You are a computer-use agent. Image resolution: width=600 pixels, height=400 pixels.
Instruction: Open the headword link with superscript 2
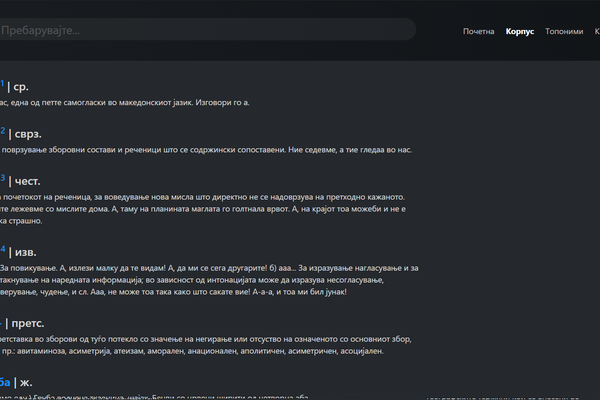(x=2, y=133)
